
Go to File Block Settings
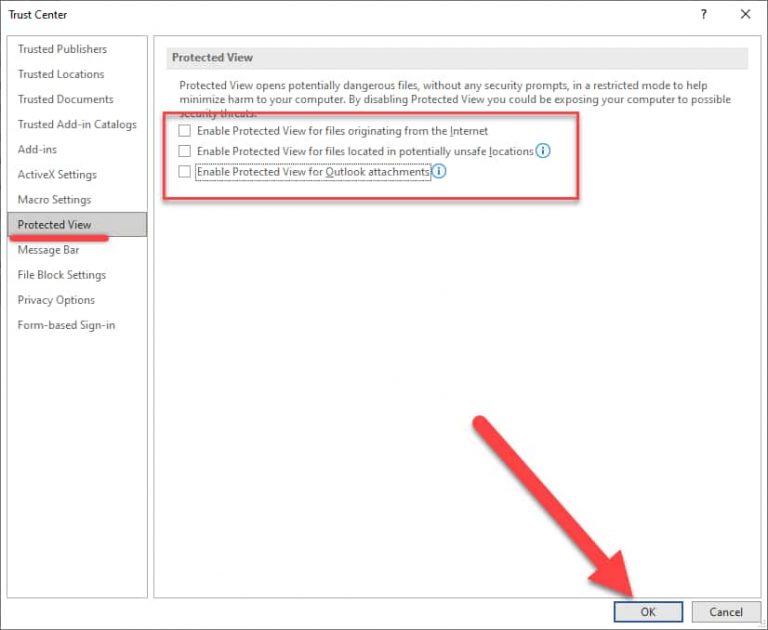point(61,275)
